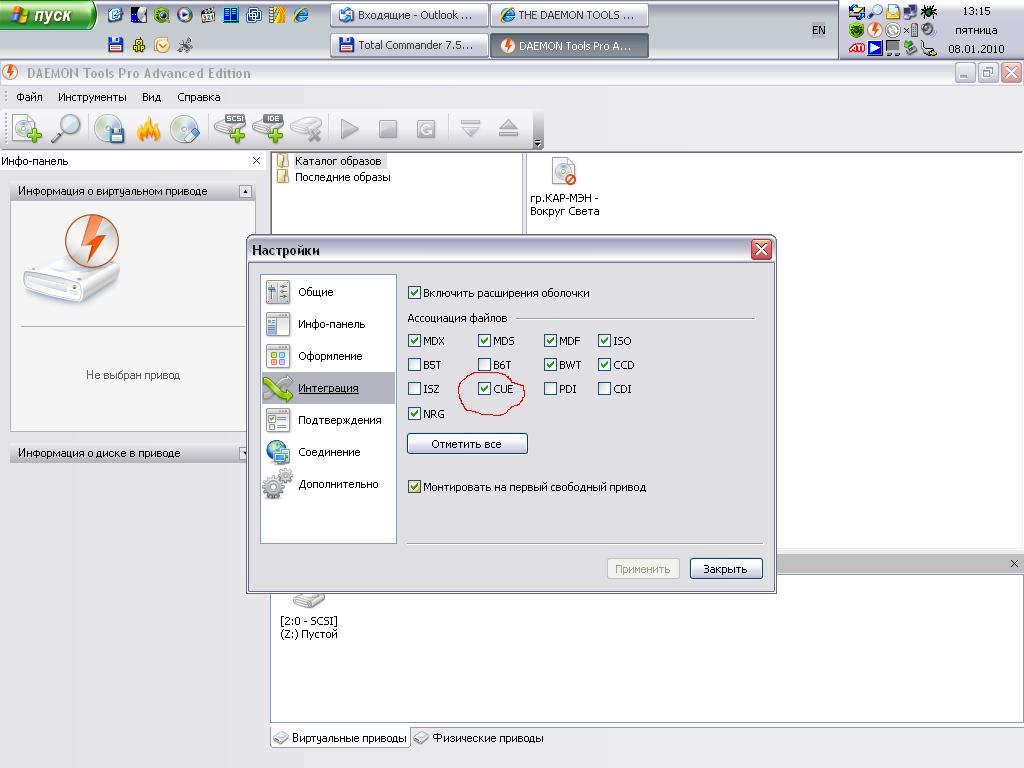Viewport: 1024px width, 768px height.
Task: Click the Закрыть button in settings
Action: 725,569
